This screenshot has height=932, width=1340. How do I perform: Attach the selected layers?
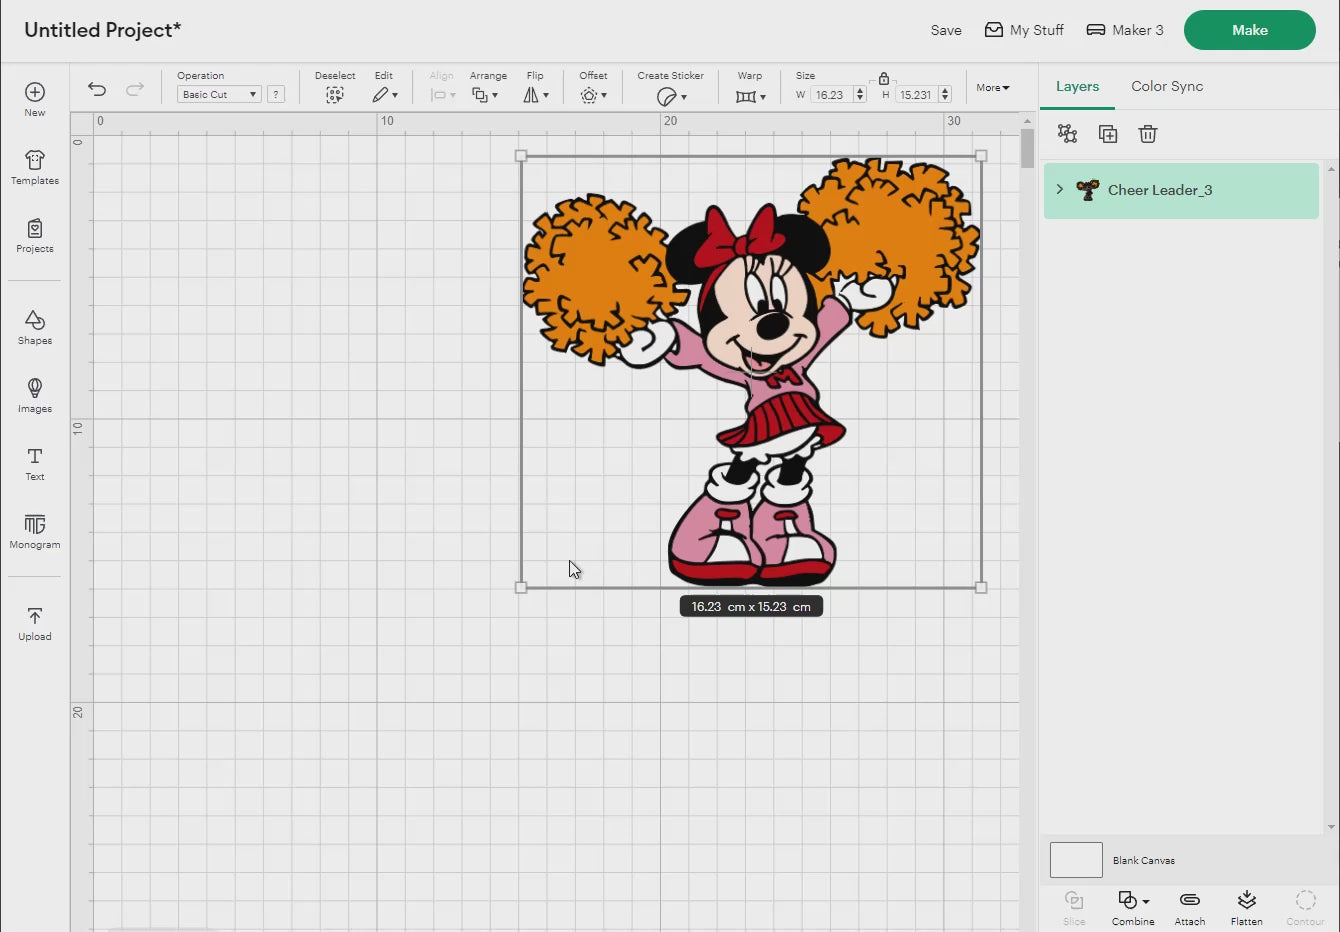click(x=1190, y=908)
